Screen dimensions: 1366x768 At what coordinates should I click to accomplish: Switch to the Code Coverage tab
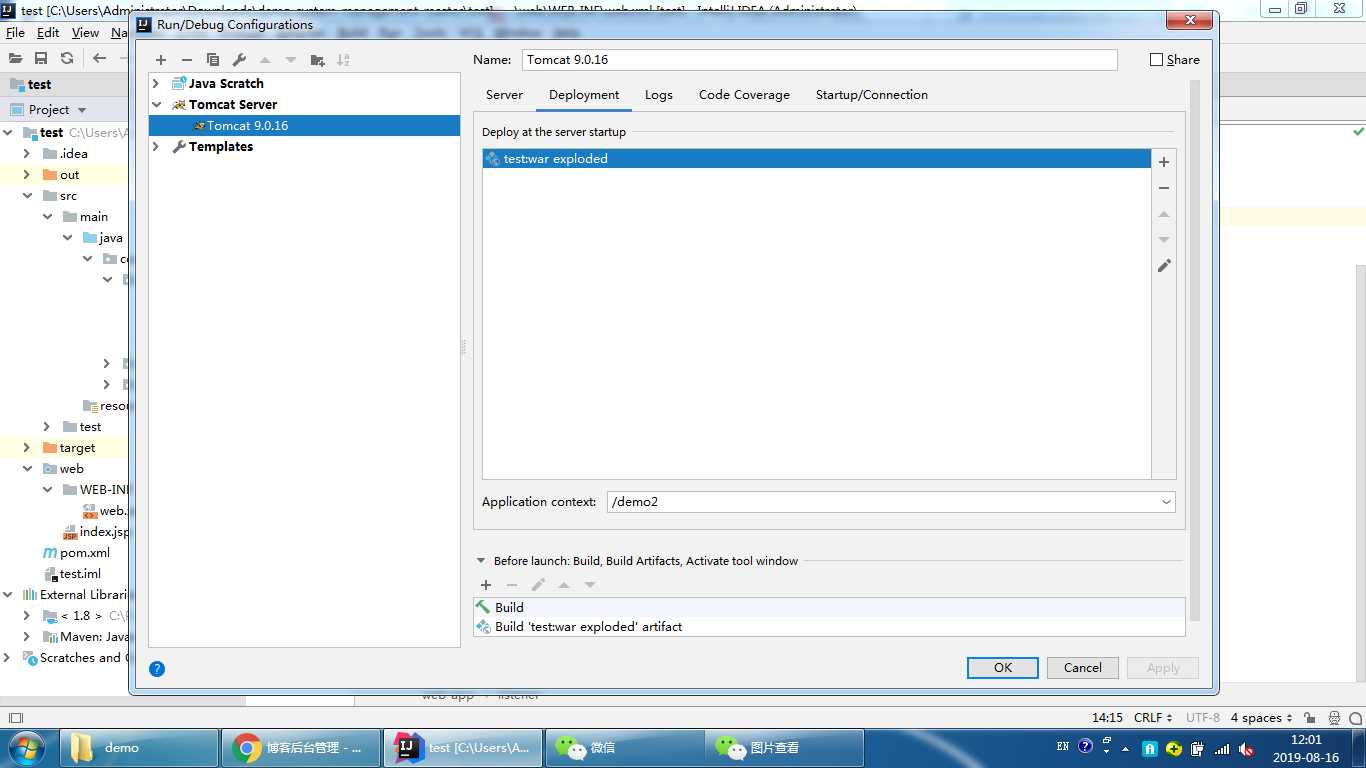[744, 95]
